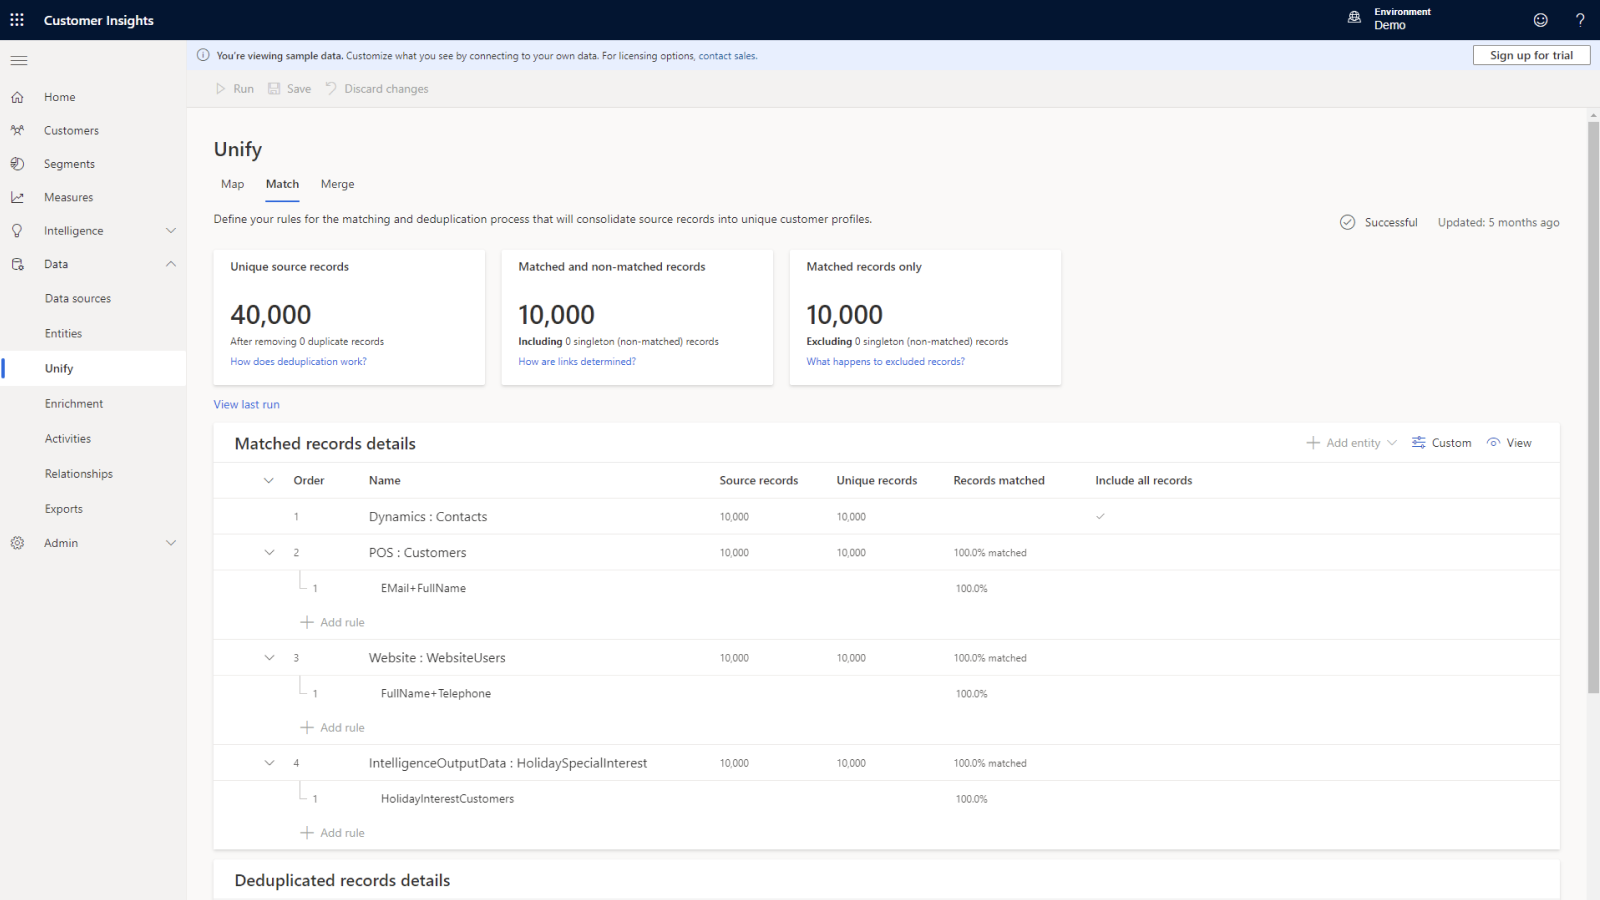
Task: Collapse the Website : WebsiteUsers row
Action: tap(269, 658)
